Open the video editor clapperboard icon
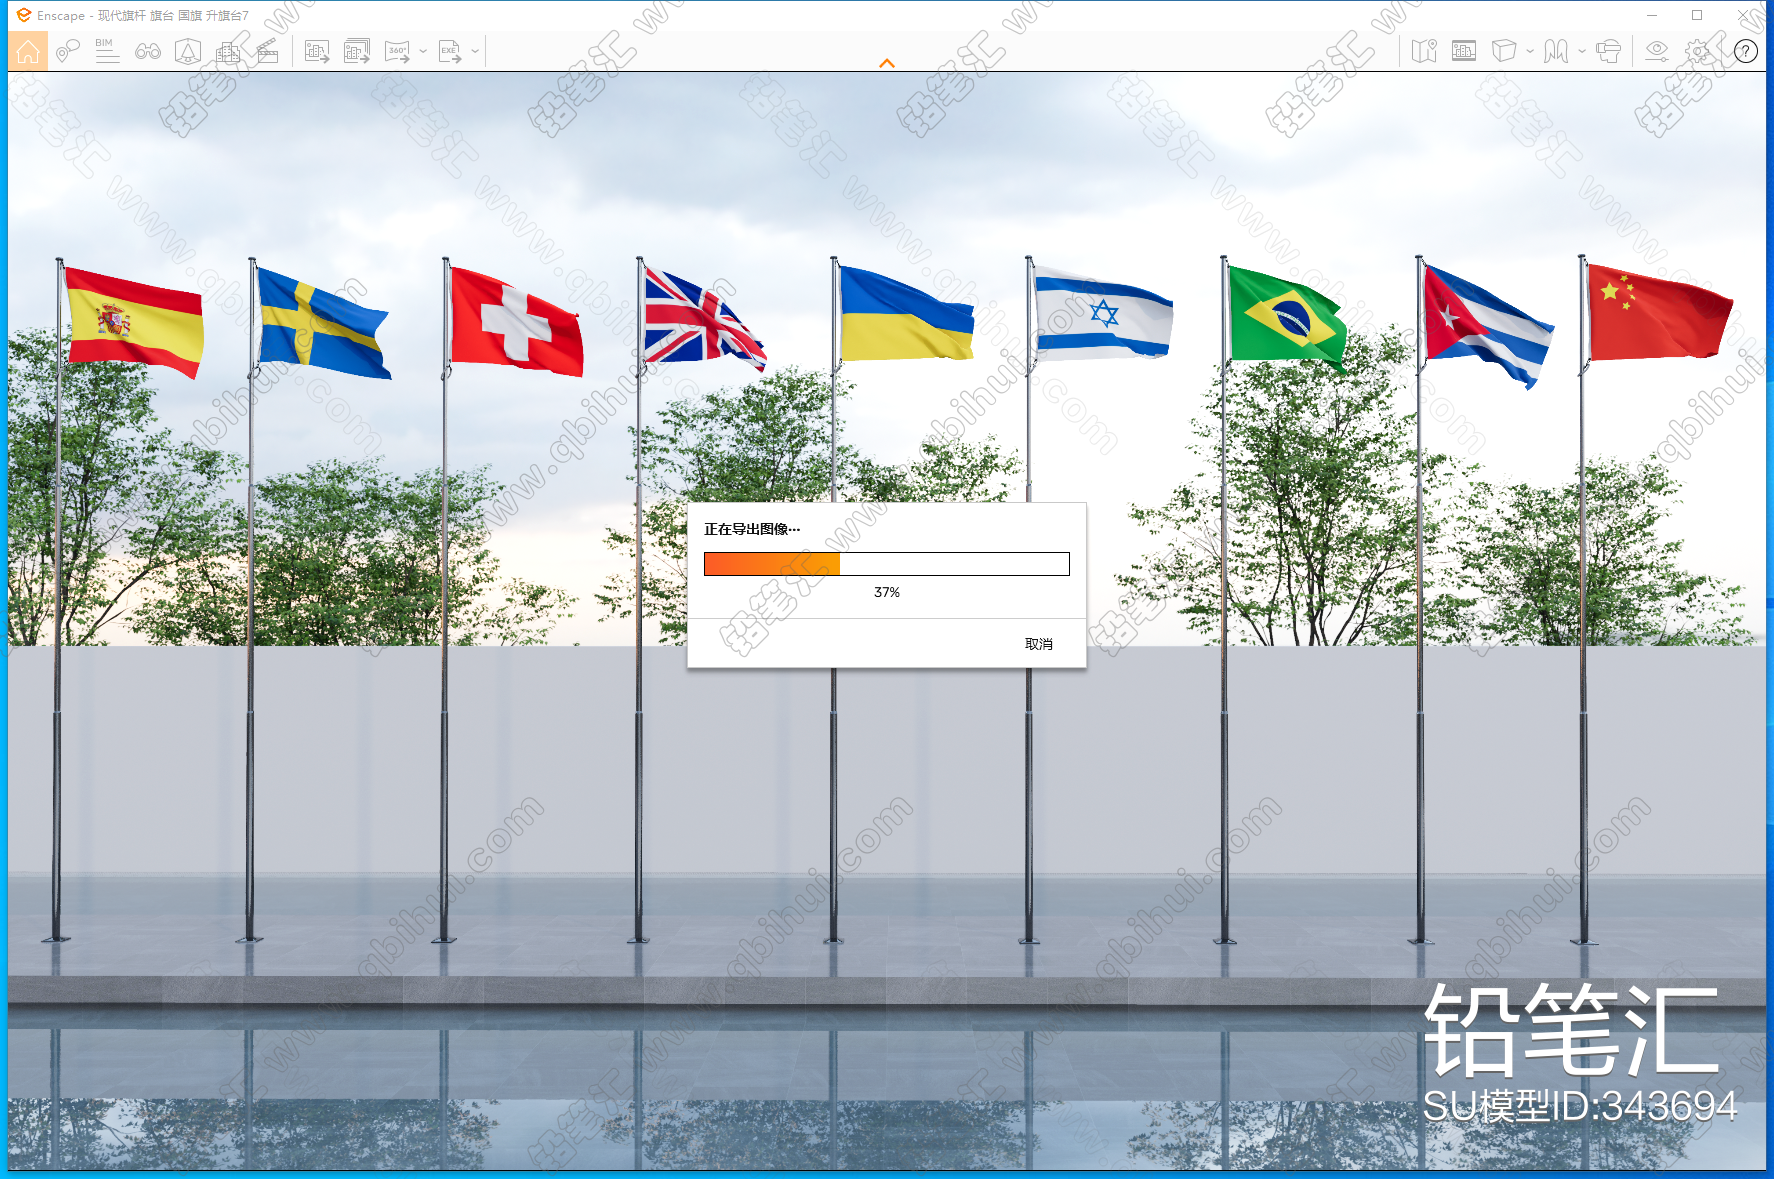The height and width of the screenshot is (1179, 1774). tap(268, 51)
